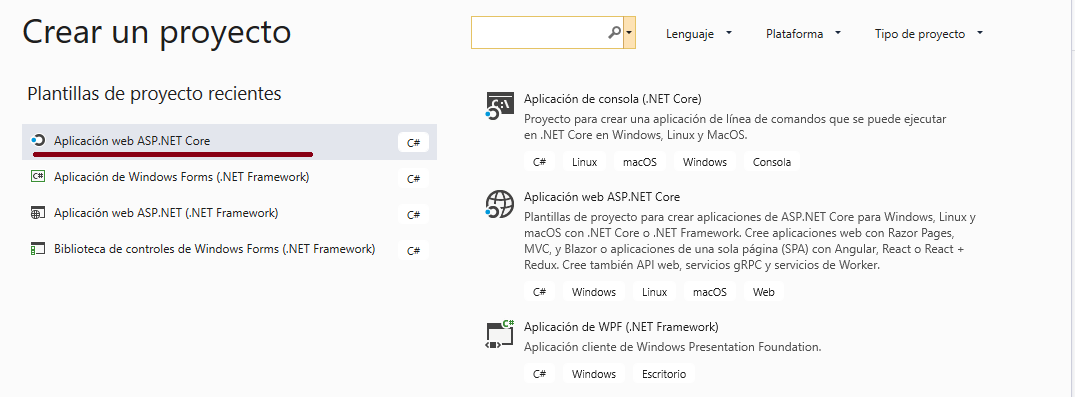Screen dimensions: 1078x398
Task: Click the WPF application (.NET Framework) icon
Action: click(499, 334)
